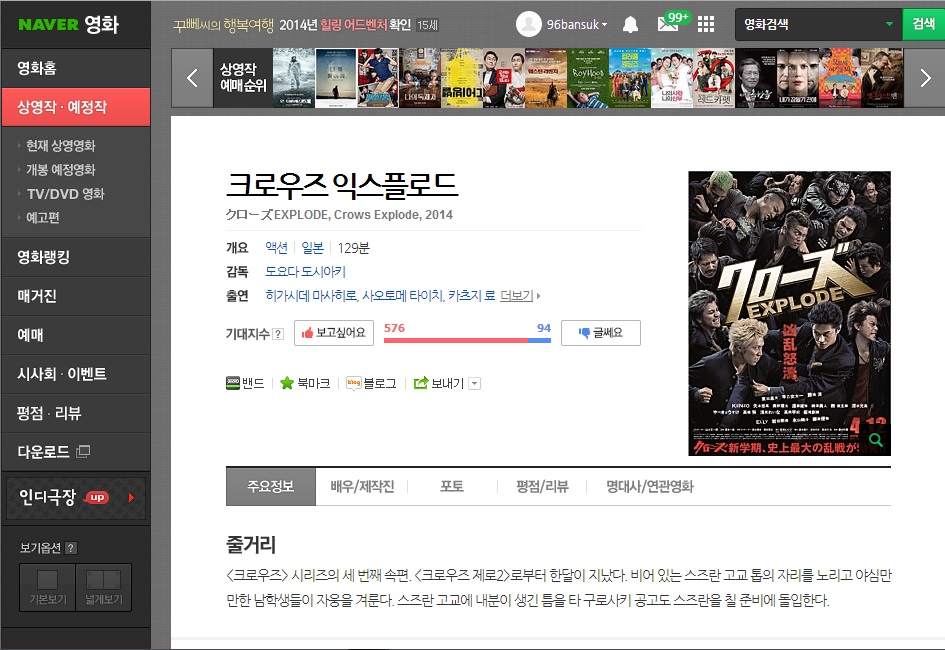Toggle the 보고싶어요 thumbs-up button
945x650 pixels.
(334, 333)
